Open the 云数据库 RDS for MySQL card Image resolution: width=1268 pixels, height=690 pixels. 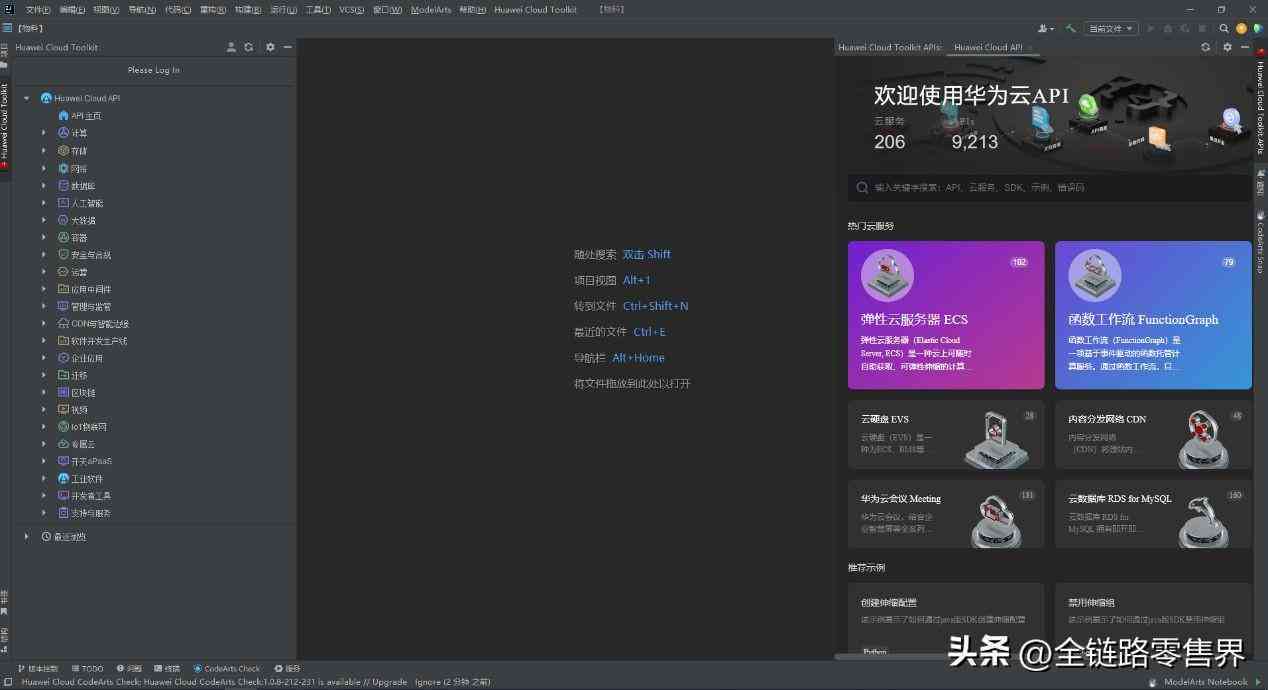[1153, 514]
